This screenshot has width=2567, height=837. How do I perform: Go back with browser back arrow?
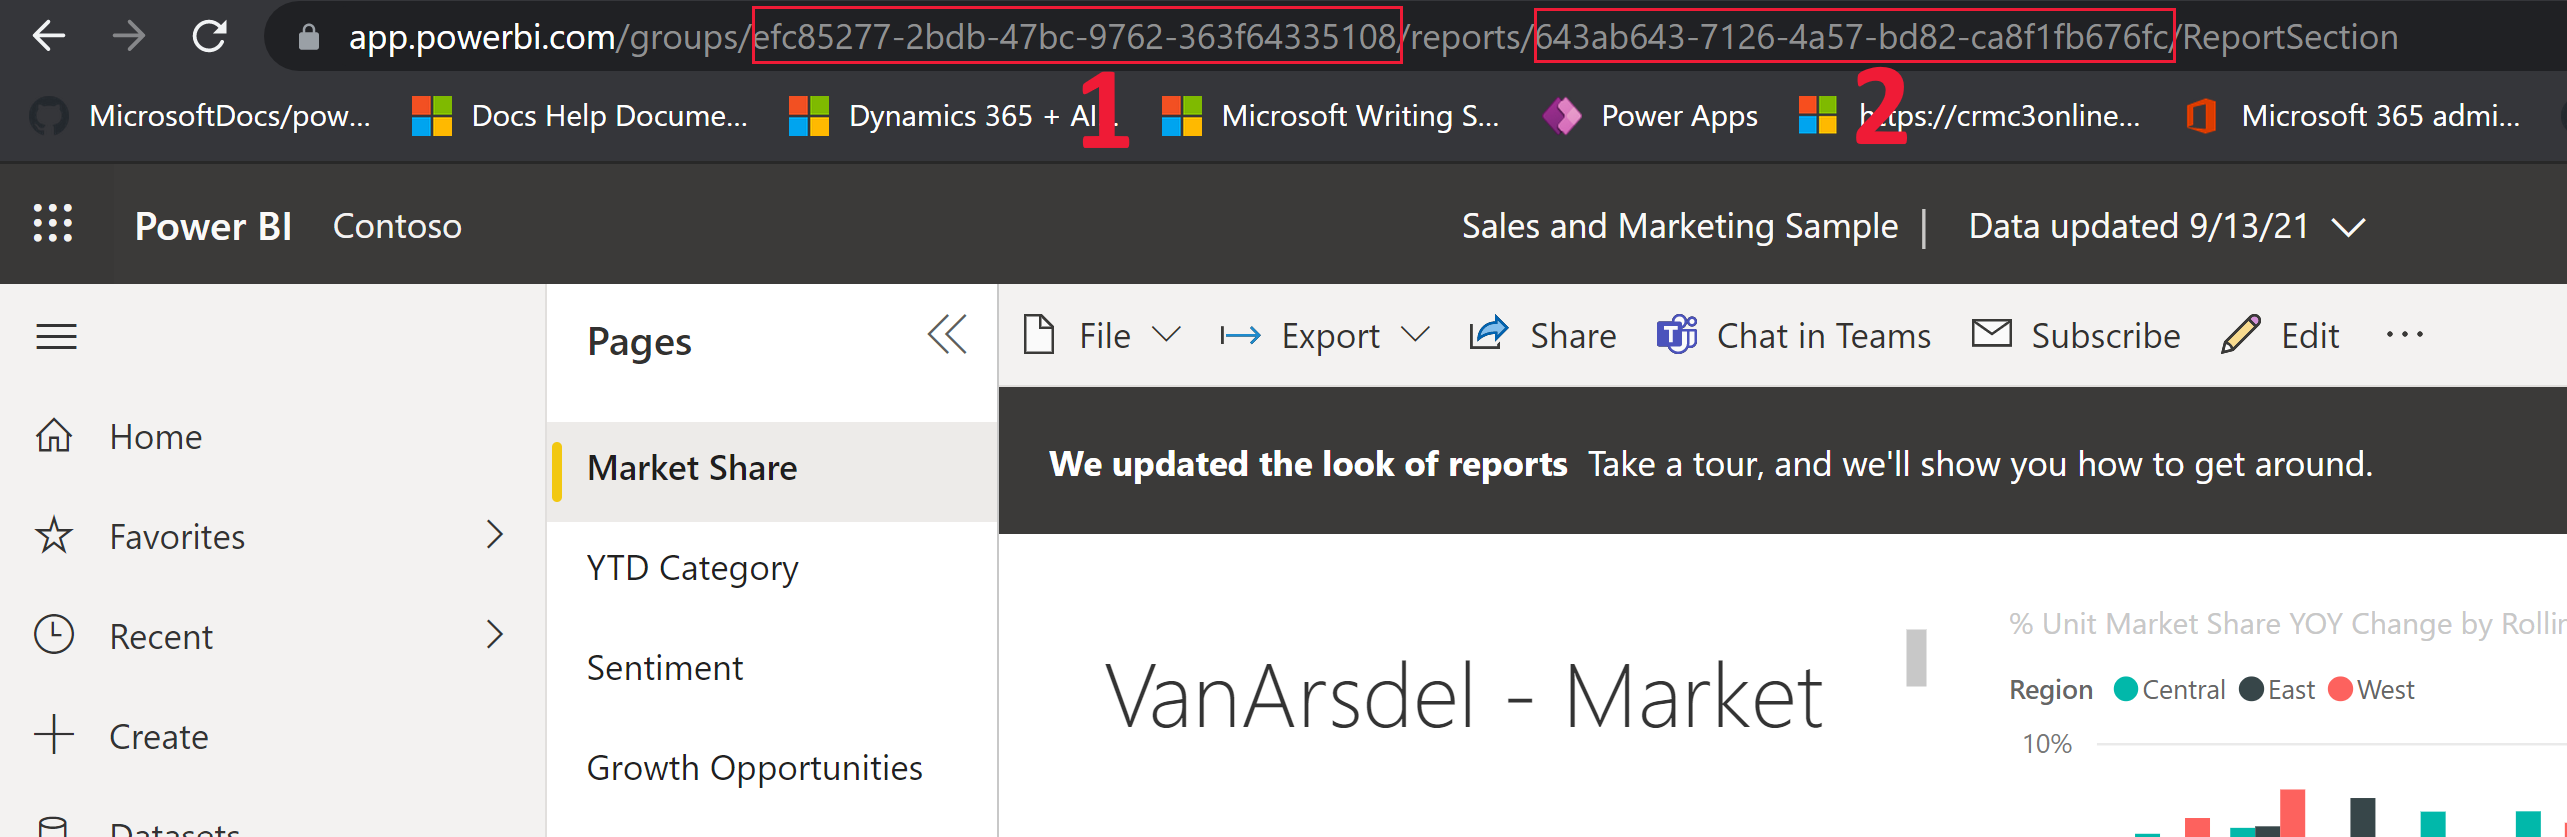[48, 37]
